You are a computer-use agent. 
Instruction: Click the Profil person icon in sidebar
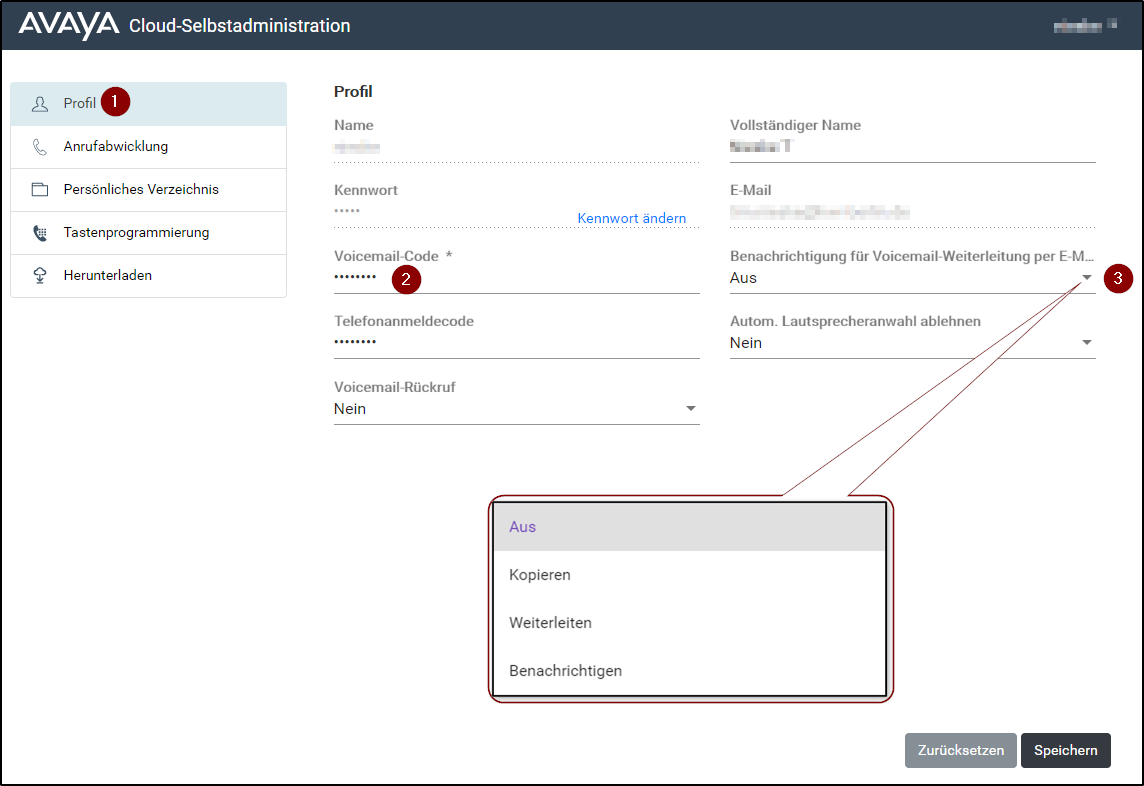coord(40,104)
